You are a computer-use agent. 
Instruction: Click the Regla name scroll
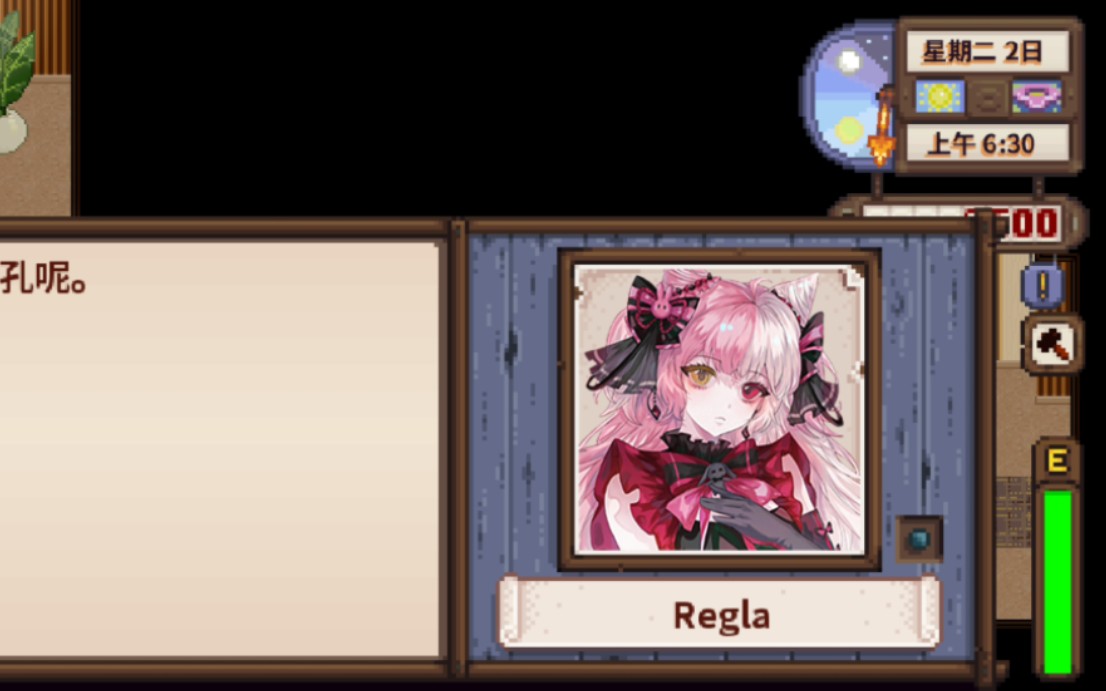pyautogui.click(x=719, y=613)
